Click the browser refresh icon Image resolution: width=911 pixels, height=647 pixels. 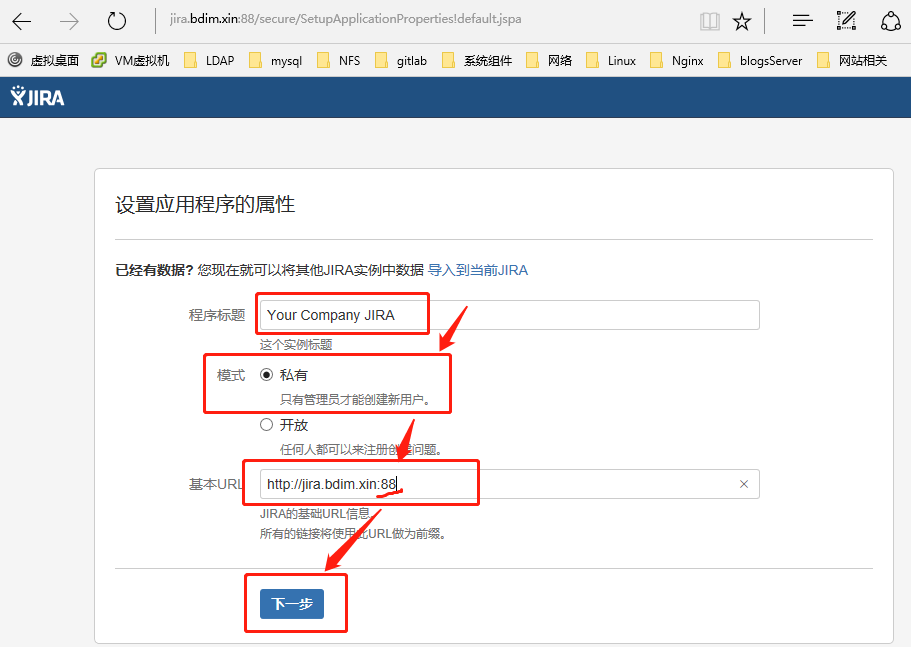tap(117, 20)
